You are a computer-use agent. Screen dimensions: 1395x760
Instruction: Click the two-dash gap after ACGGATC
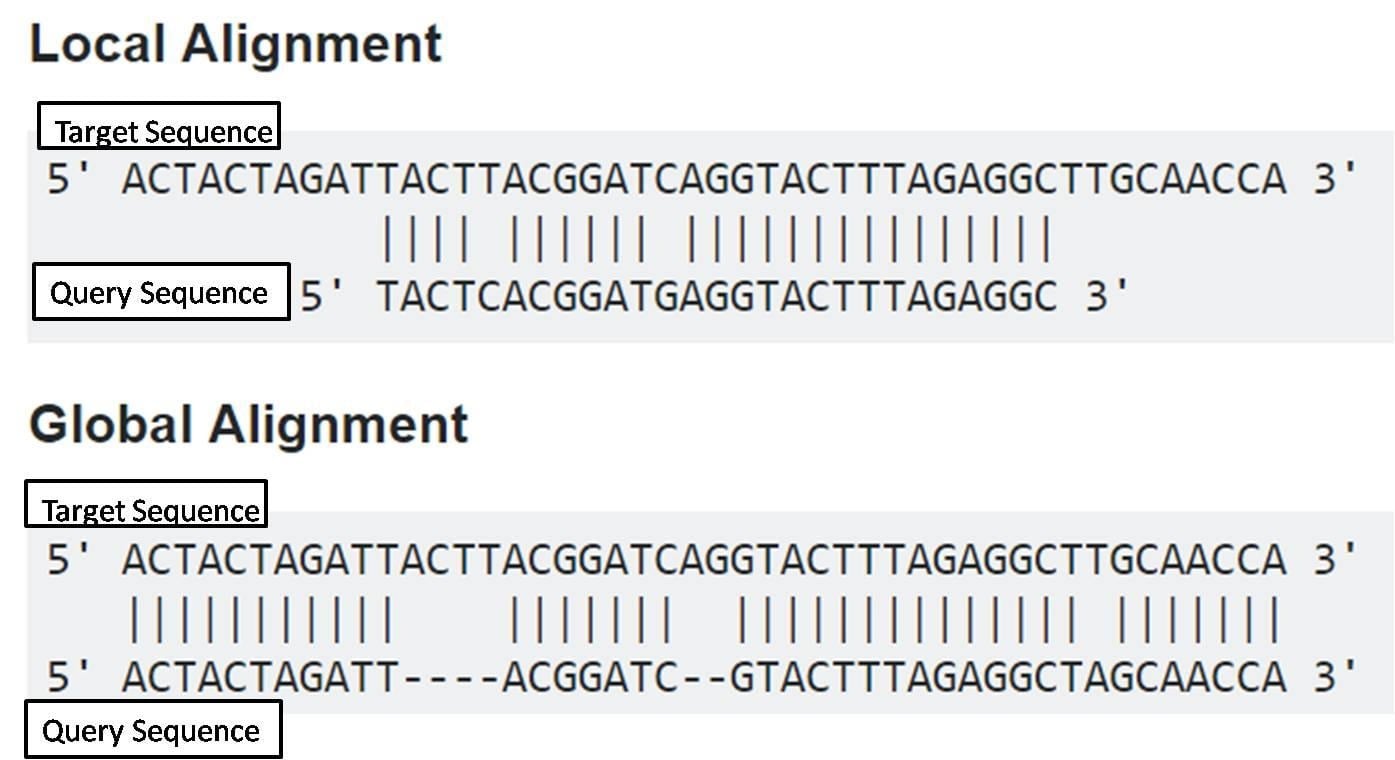[x=705, y=677]
